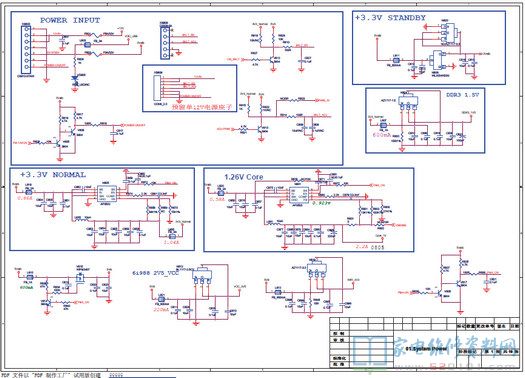This screenshot has height=378, width=525.
Task: Select the 6i988 2V5_VCC label
Action: click(x=156, y=273)
